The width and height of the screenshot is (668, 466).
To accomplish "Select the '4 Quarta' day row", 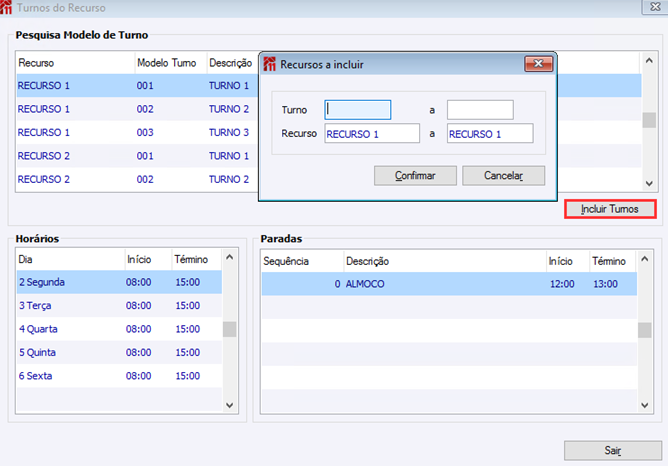I will pos(119,329).
